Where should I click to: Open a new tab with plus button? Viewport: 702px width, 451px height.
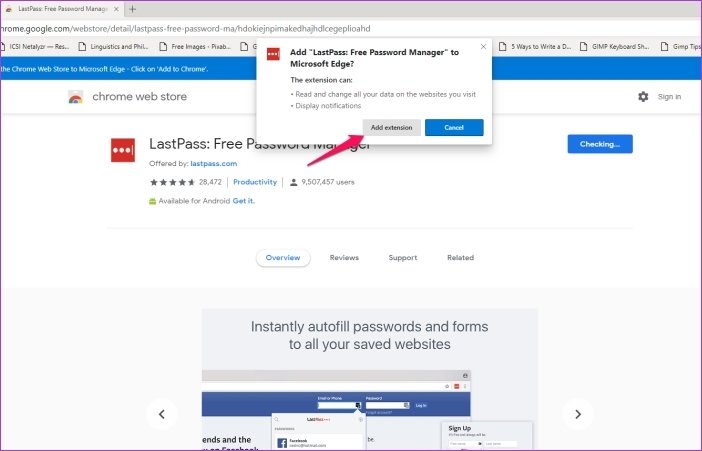click(133, 9)
